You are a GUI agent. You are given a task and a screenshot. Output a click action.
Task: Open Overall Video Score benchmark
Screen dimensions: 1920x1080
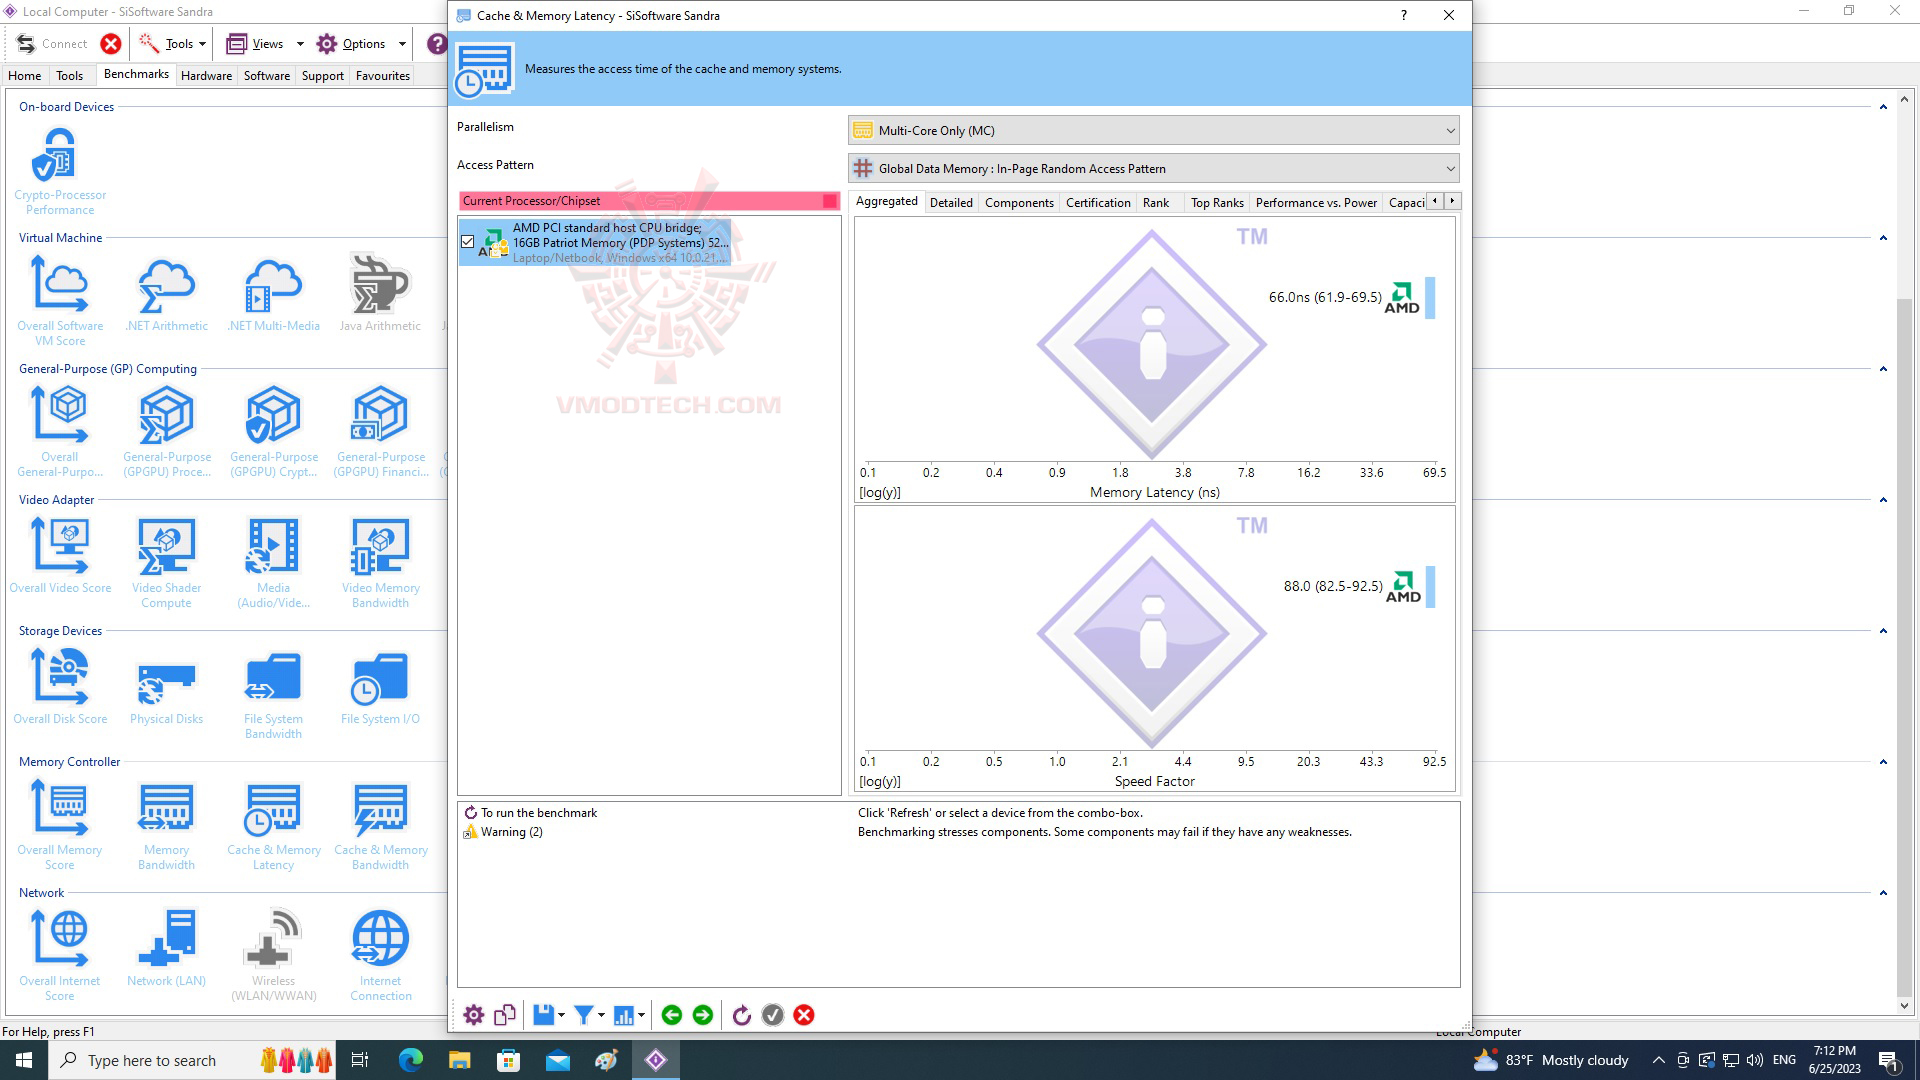pyautogui.click(x=60, y=556)
